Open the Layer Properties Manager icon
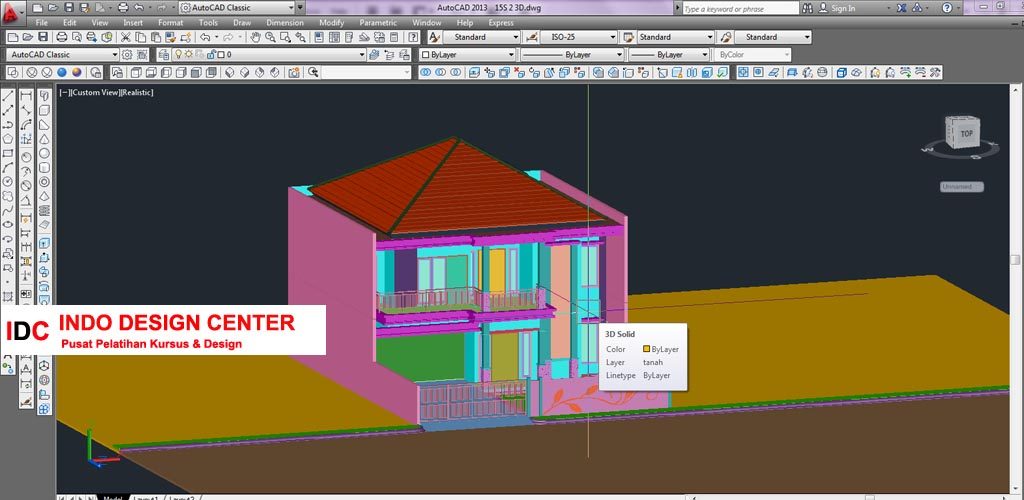The image size is (1024, 500). coord(164,55)
